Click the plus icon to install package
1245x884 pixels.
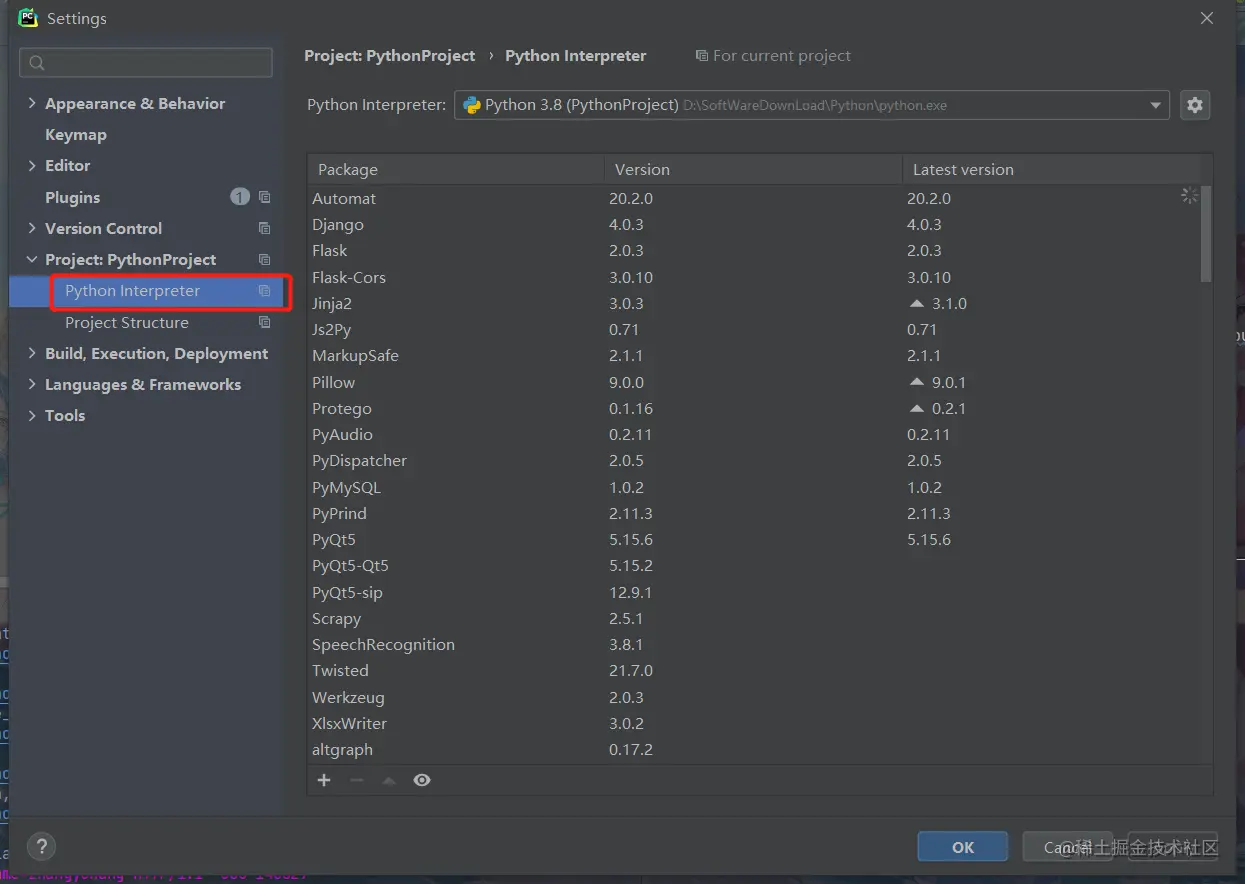[x=324, y=780]
